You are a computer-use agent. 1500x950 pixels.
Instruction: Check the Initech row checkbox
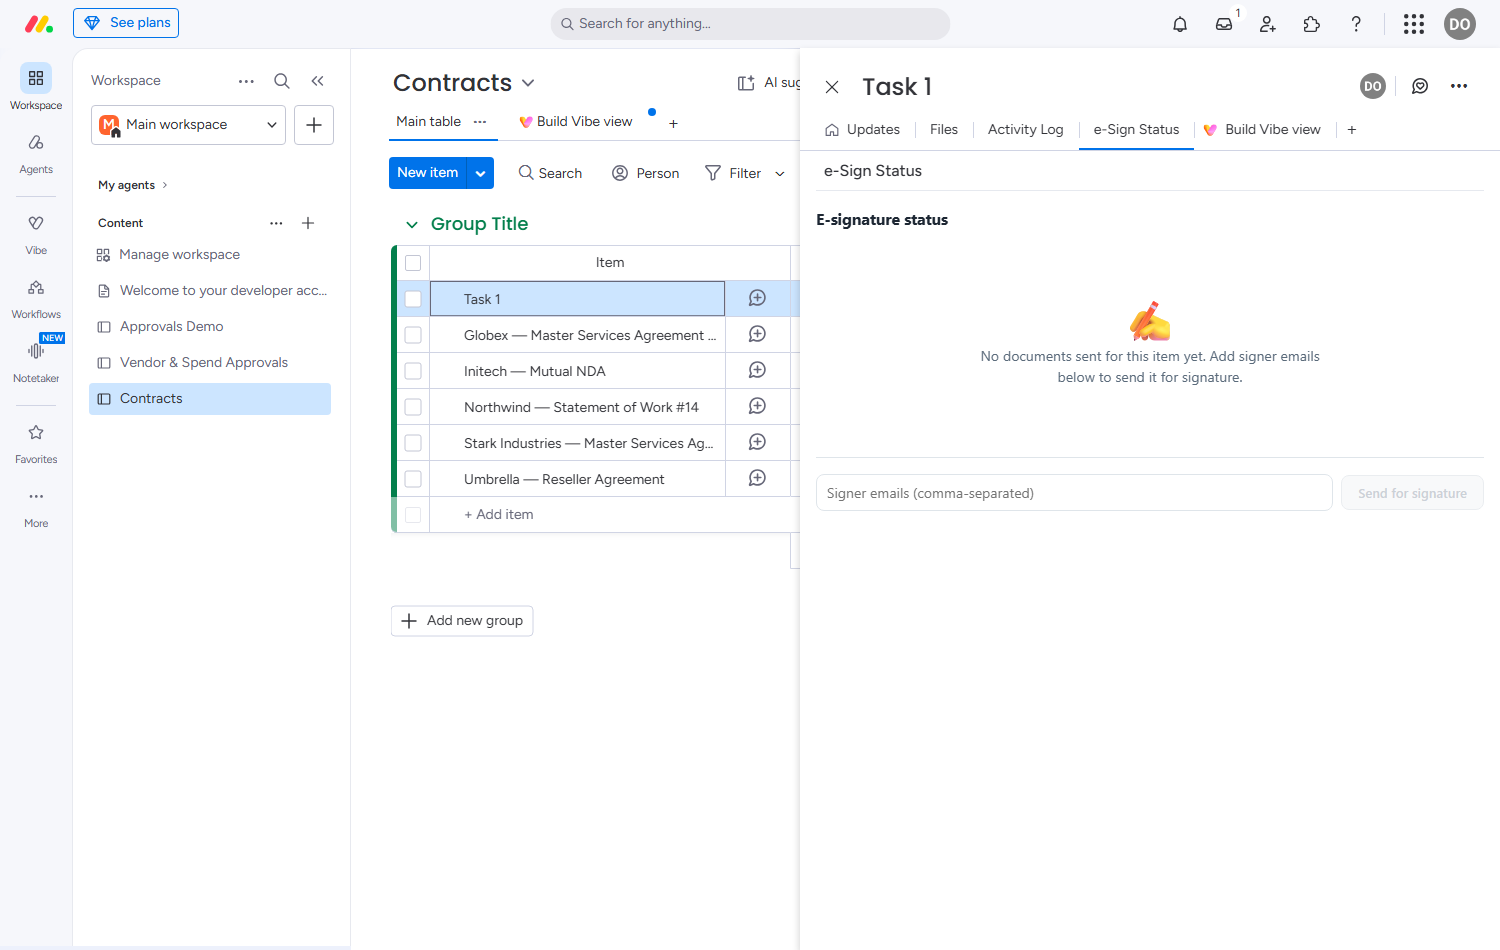(413, 371)
